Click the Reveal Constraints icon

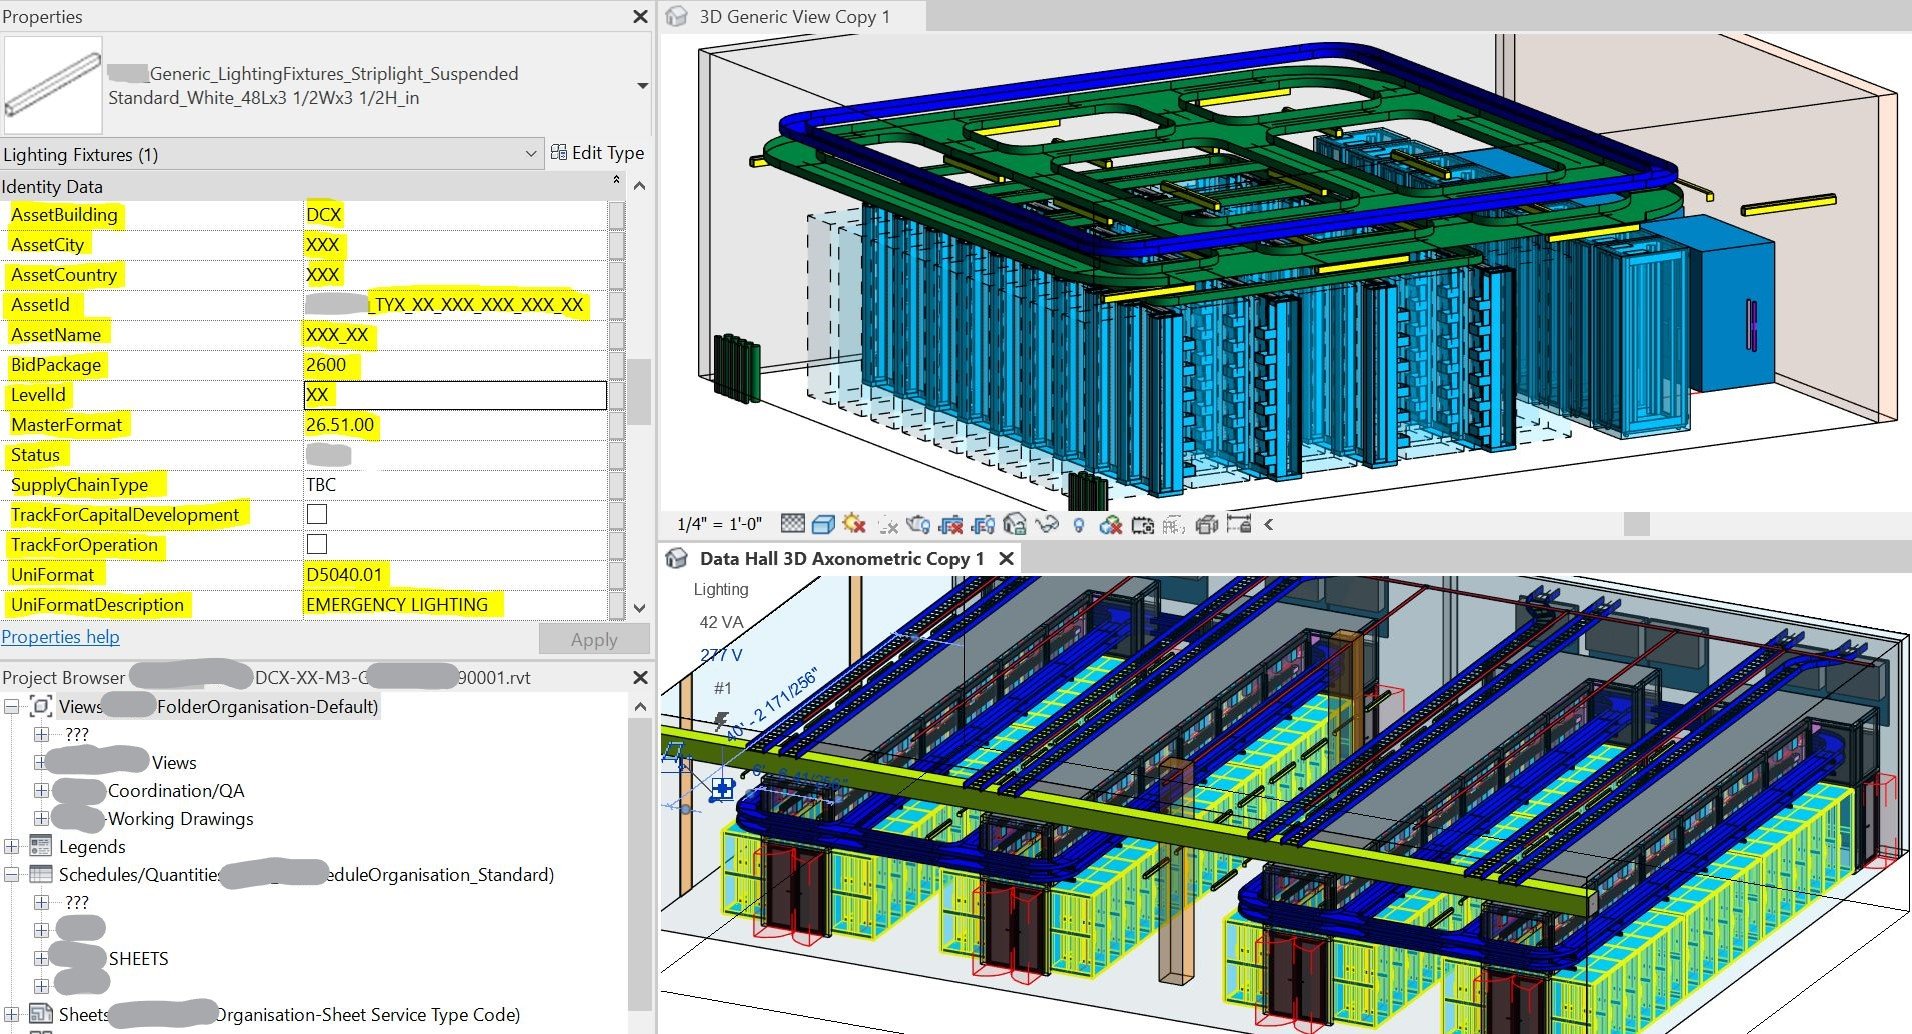(x=1239, y=523)
